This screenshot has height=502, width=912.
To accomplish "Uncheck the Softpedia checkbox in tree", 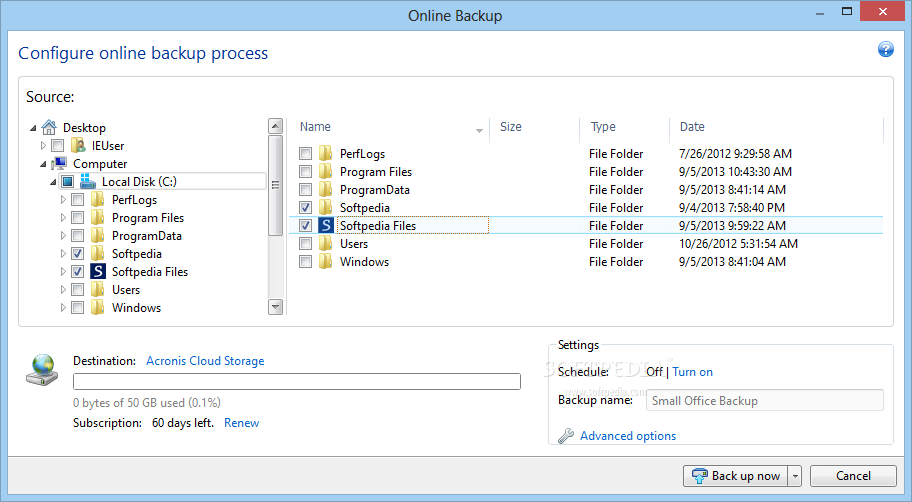I will point(77,254).
